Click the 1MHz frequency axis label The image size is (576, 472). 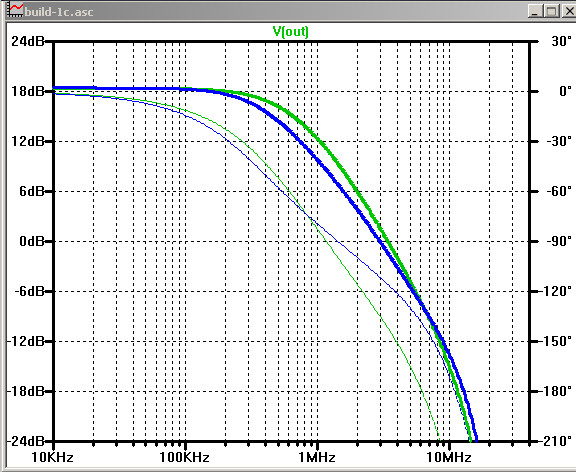(x=317, y=458)
